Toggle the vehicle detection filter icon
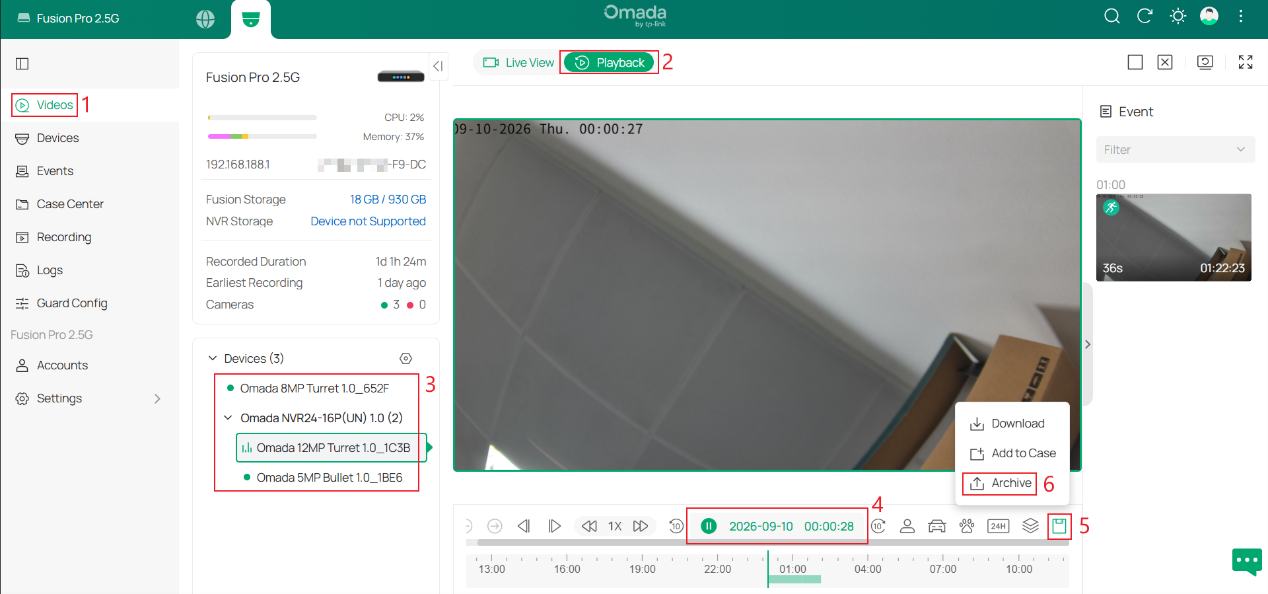Screen dimensions: 1268x594 click(937, 526)
